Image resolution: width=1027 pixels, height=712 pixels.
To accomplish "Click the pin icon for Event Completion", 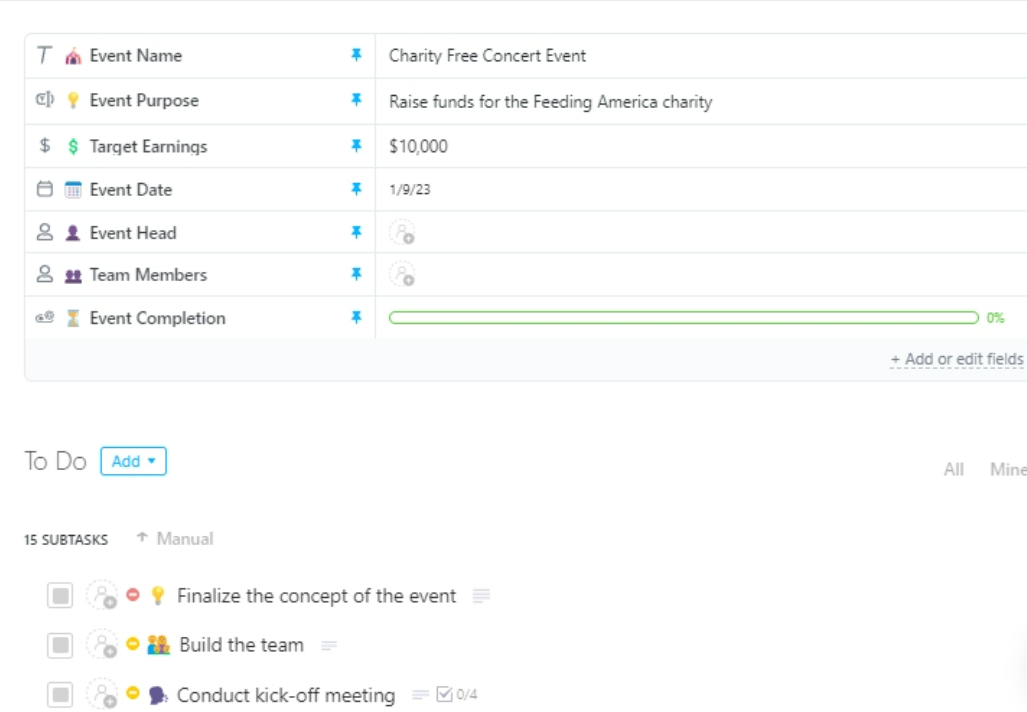I will 356,318.
